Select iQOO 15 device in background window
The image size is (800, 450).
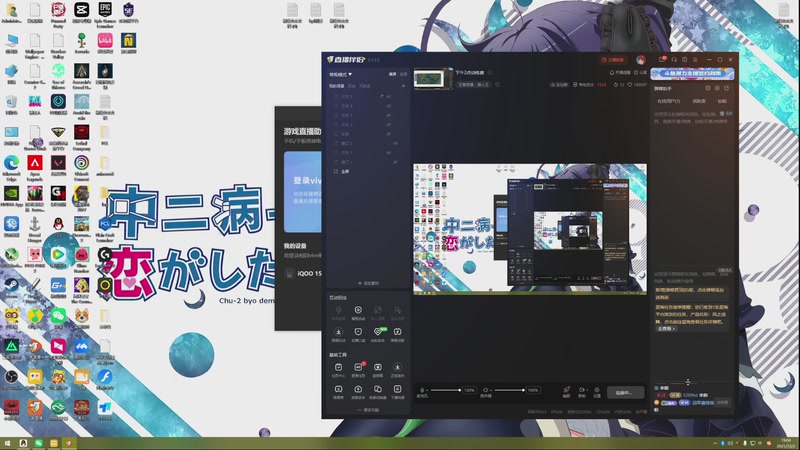point(303,273)
